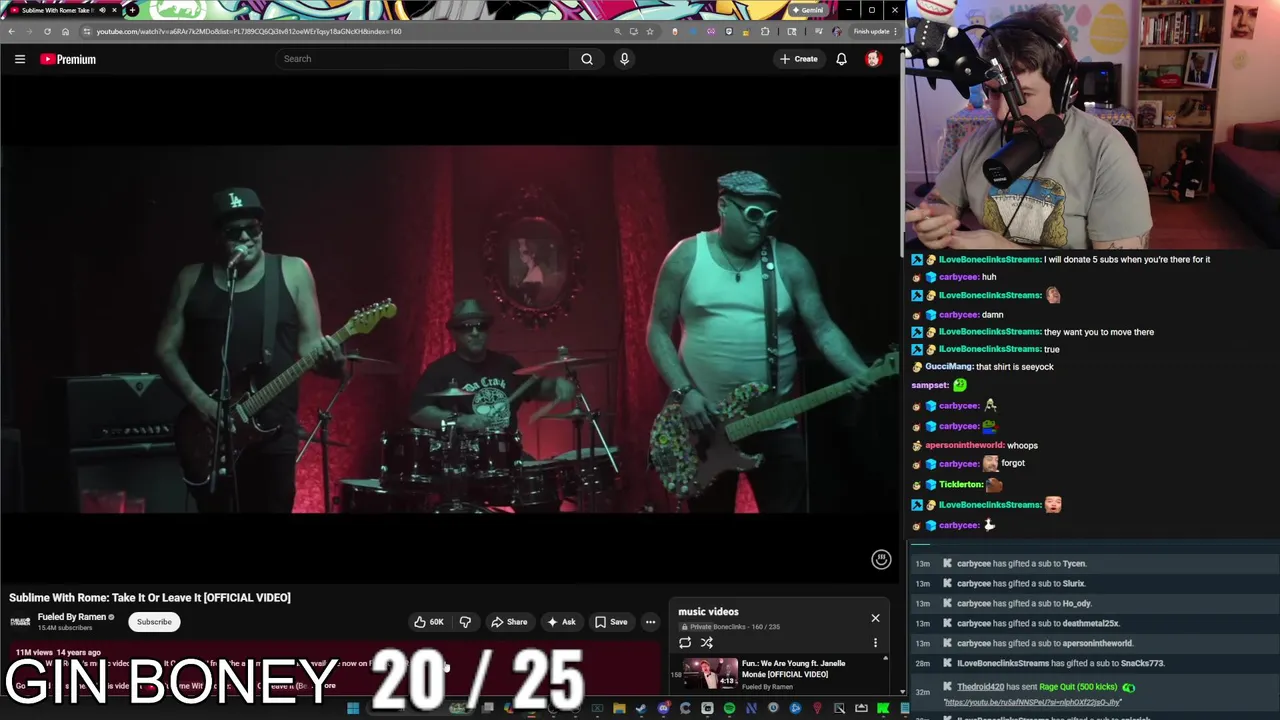Click playlist 'Private' lock badge
Viewport: 1280px width, 720px height.
[696, 627]
